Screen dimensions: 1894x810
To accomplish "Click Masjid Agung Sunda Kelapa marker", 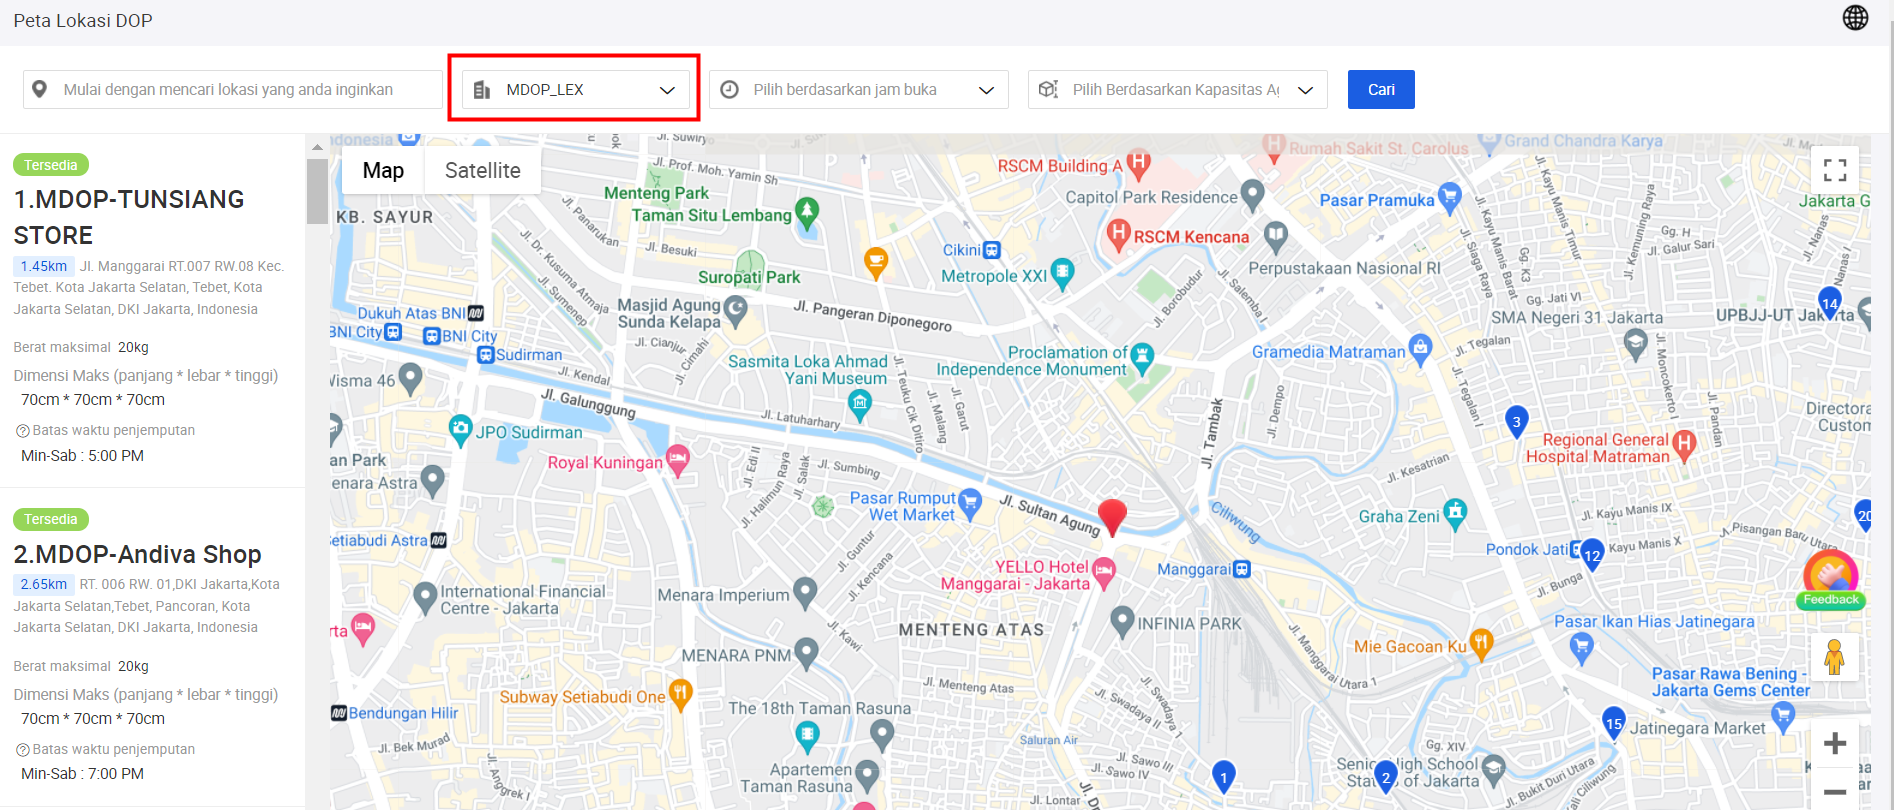I will point(736,312).
